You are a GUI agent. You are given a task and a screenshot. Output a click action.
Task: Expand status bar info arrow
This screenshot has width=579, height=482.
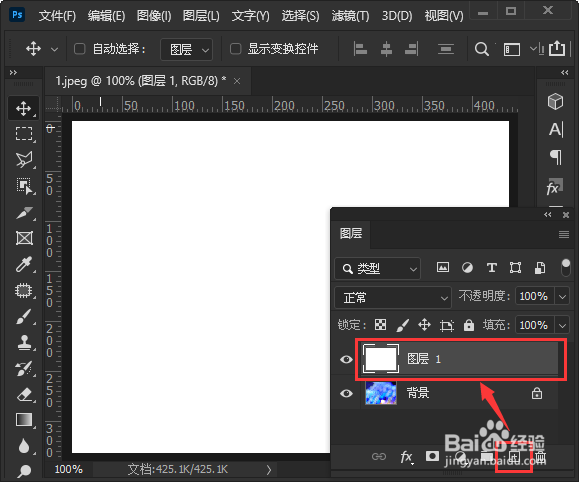click(269, 469)
